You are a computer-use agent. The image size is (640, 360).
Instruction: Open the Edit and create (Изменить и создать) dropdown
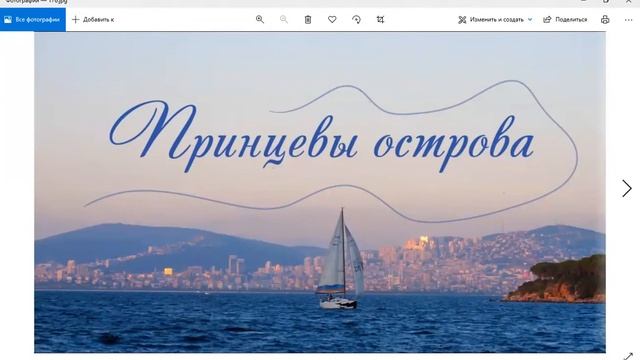pyautogui.click(x=495, y=20)
